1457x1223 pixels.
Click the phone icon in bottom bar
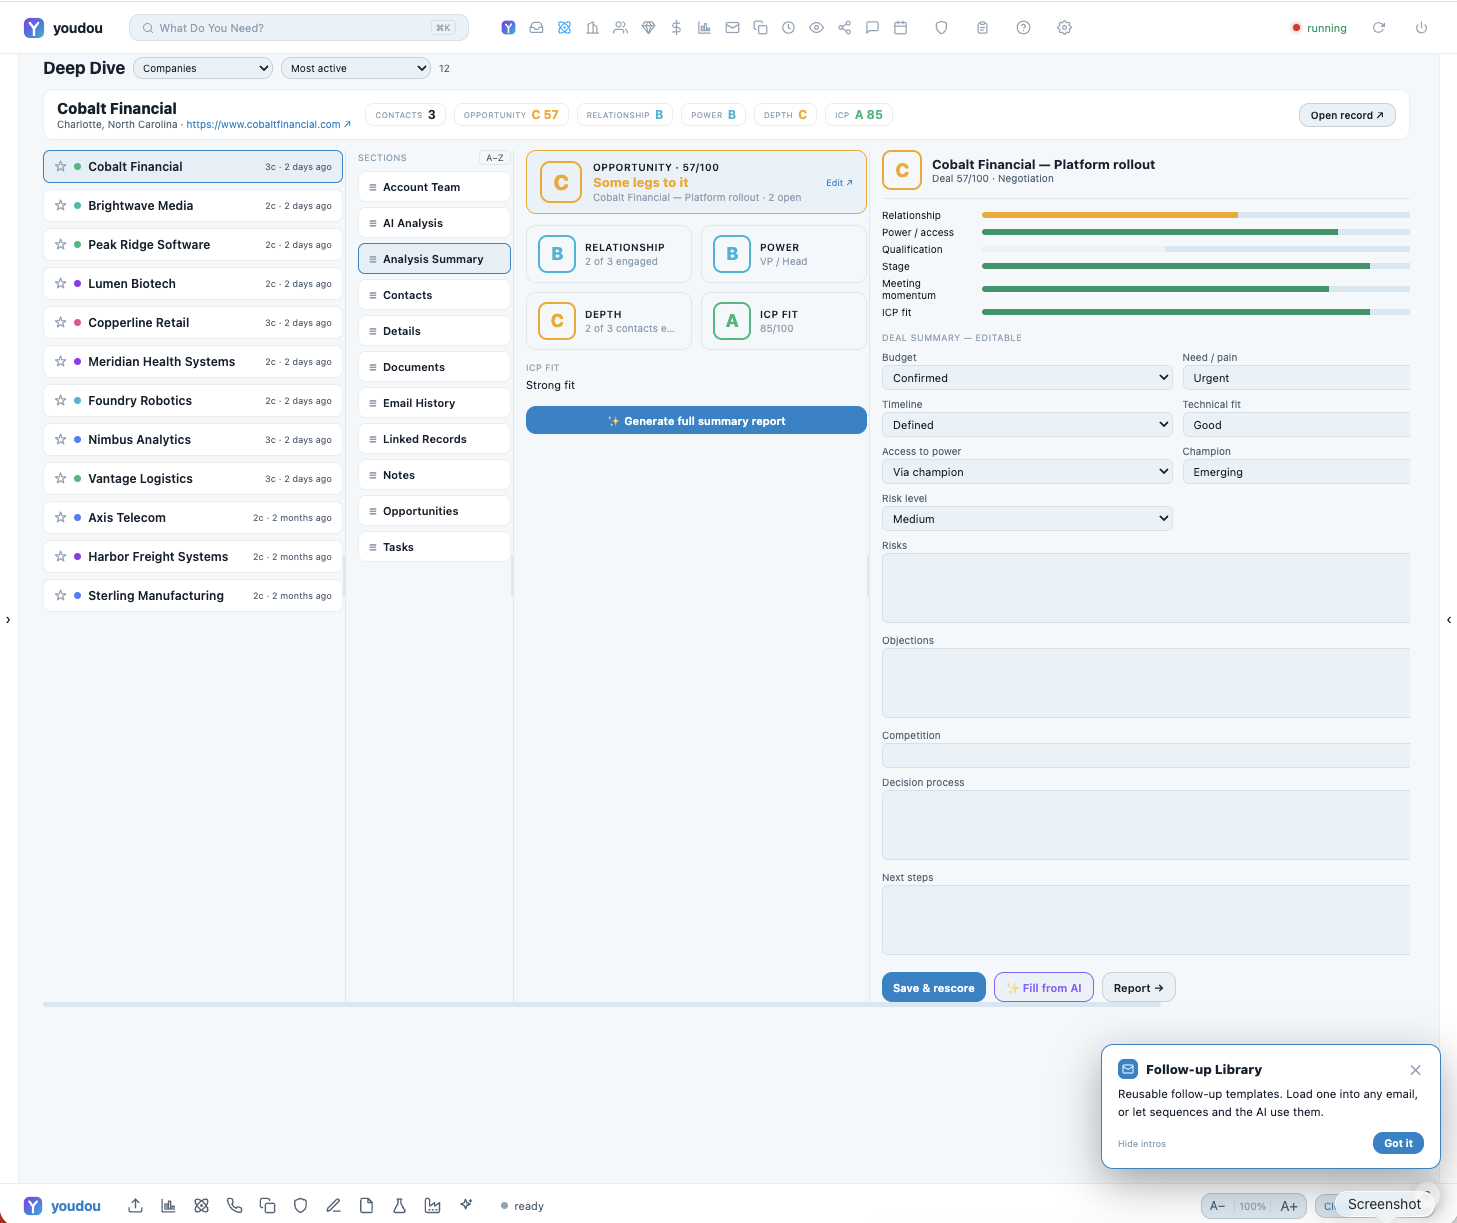pyautogui.click(x=235, y=1206)
